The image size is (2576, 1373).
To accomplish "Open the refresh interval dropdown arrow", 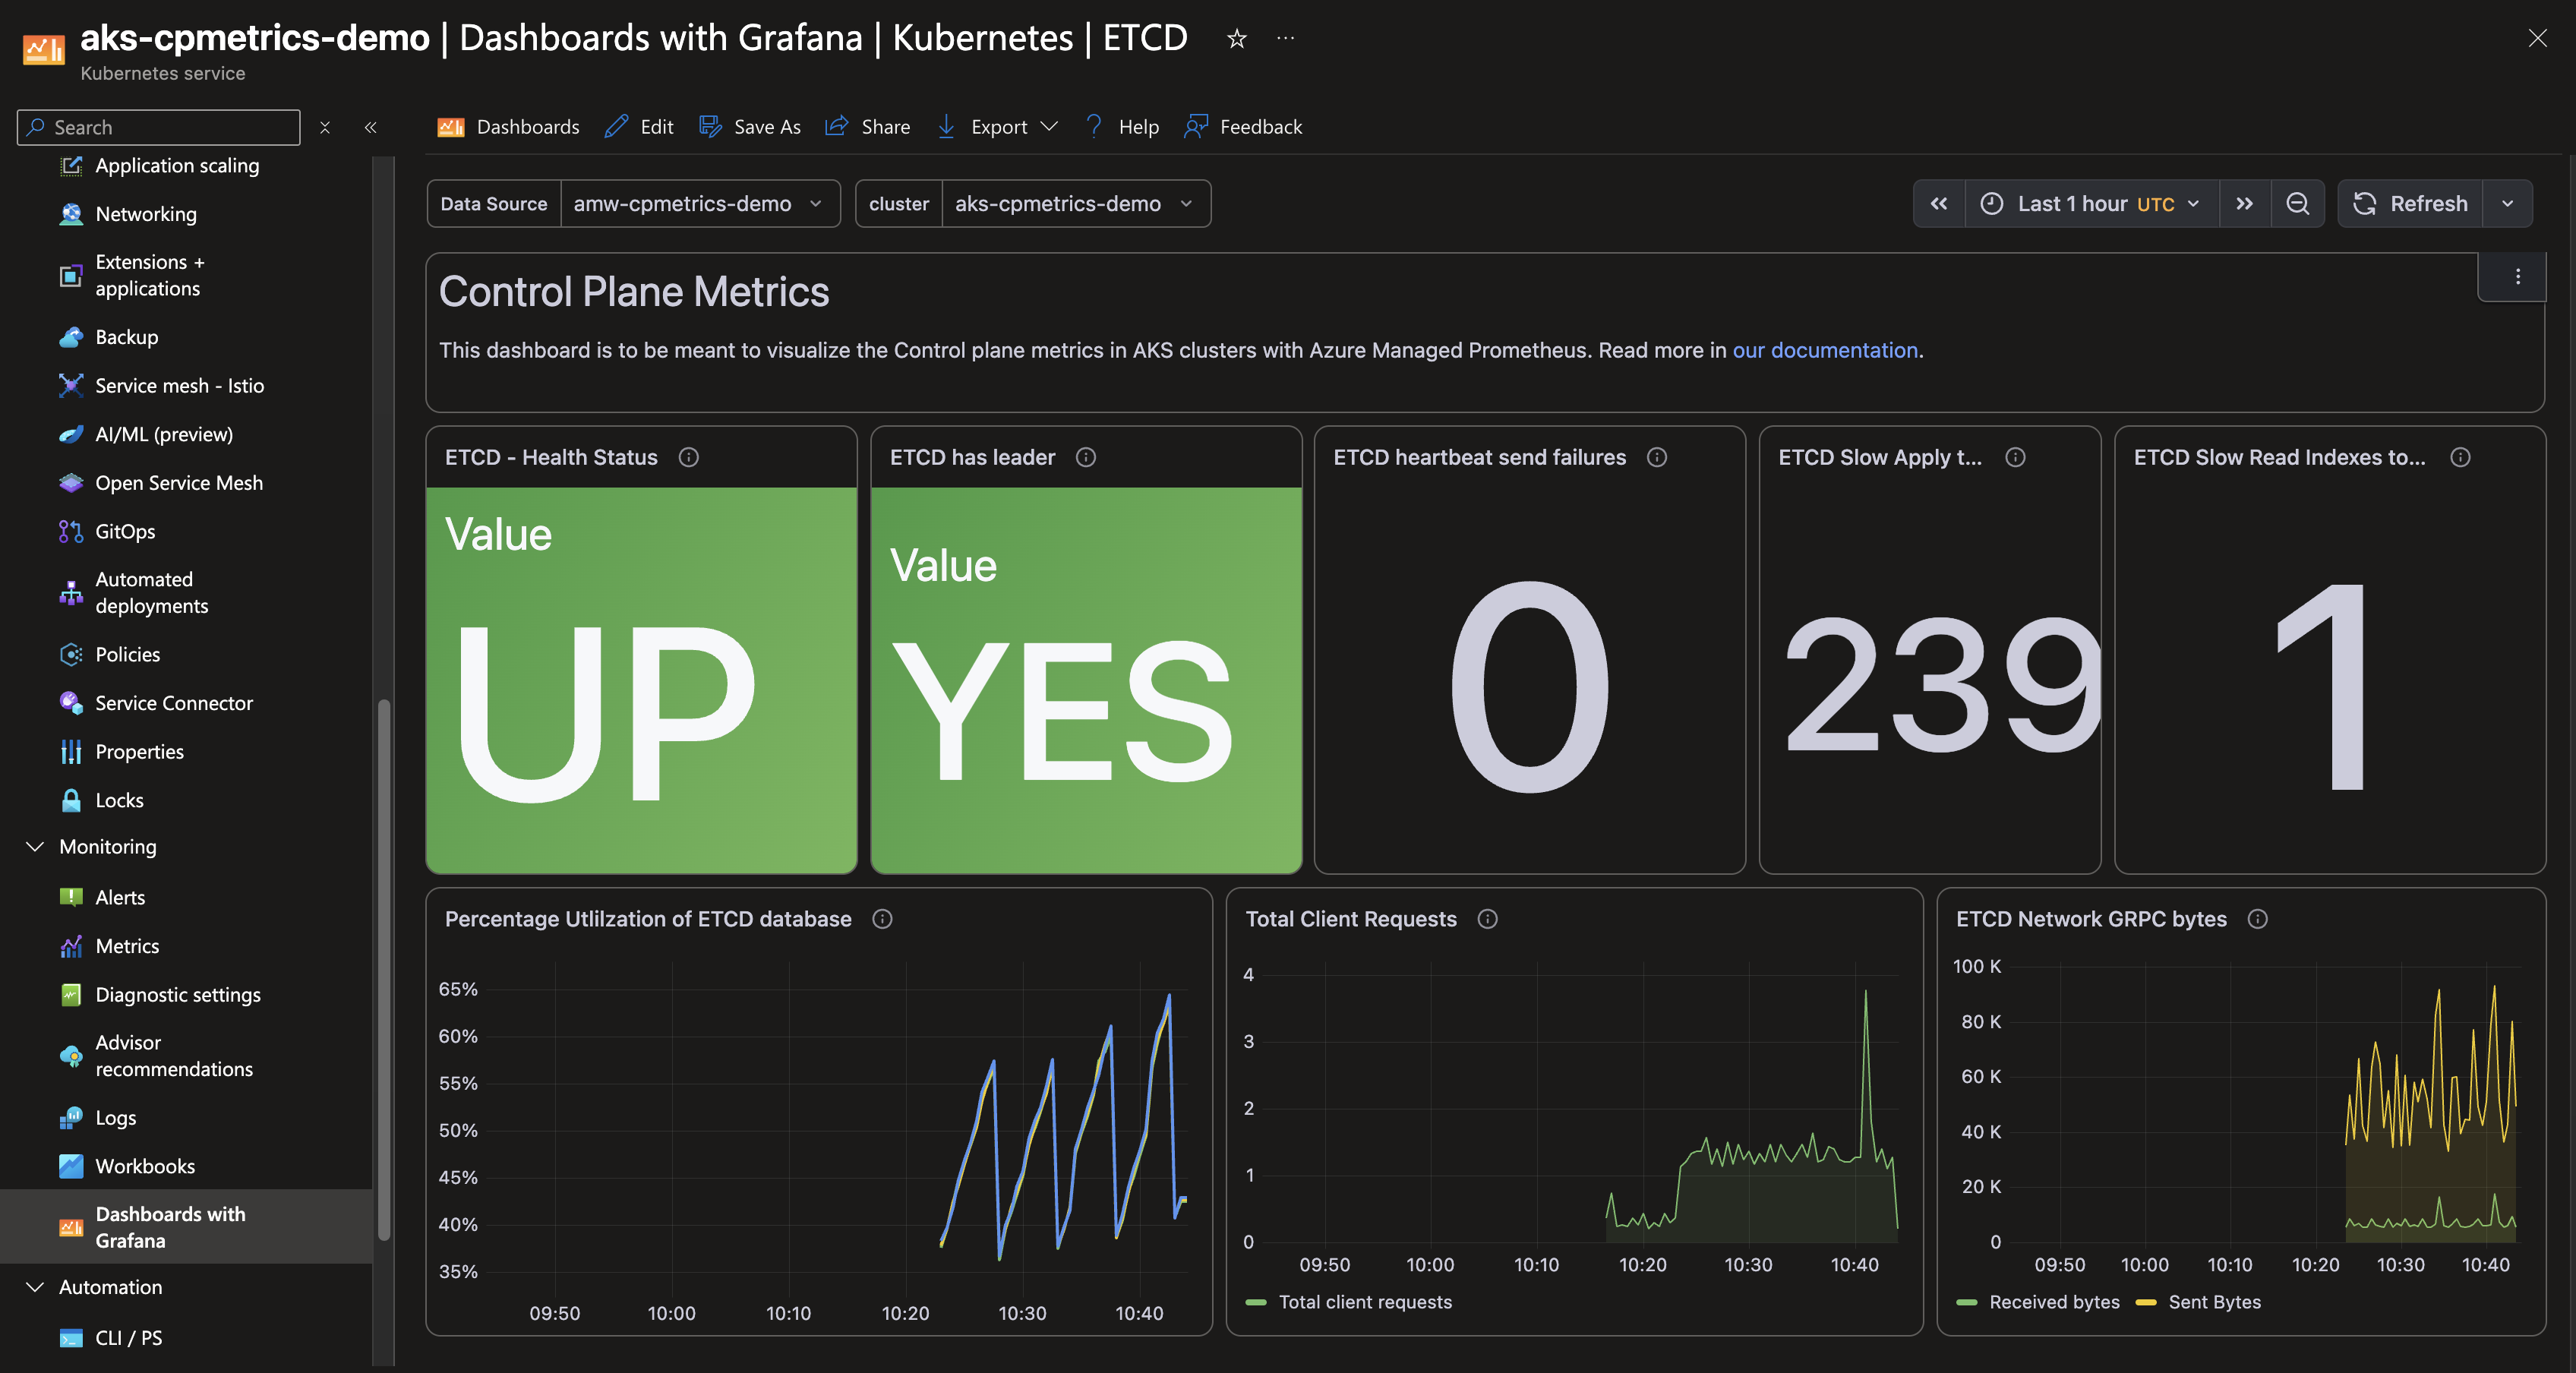I will (x=2507, y=204).
